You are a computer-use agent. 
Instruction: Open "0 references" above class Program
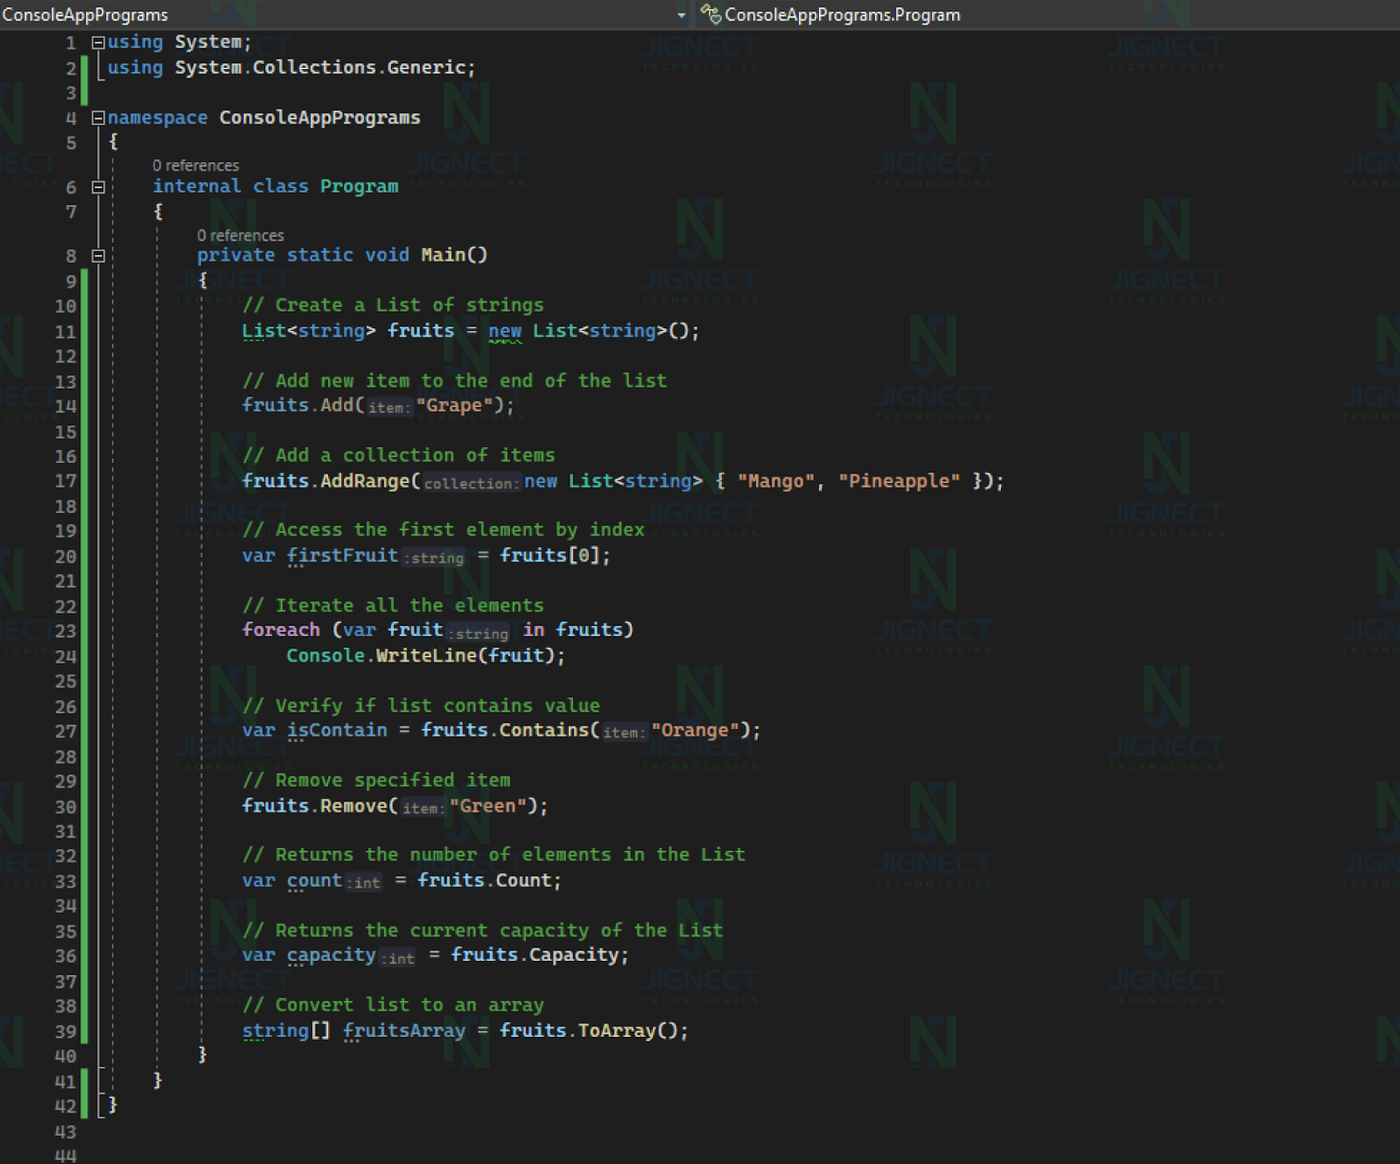196,166
